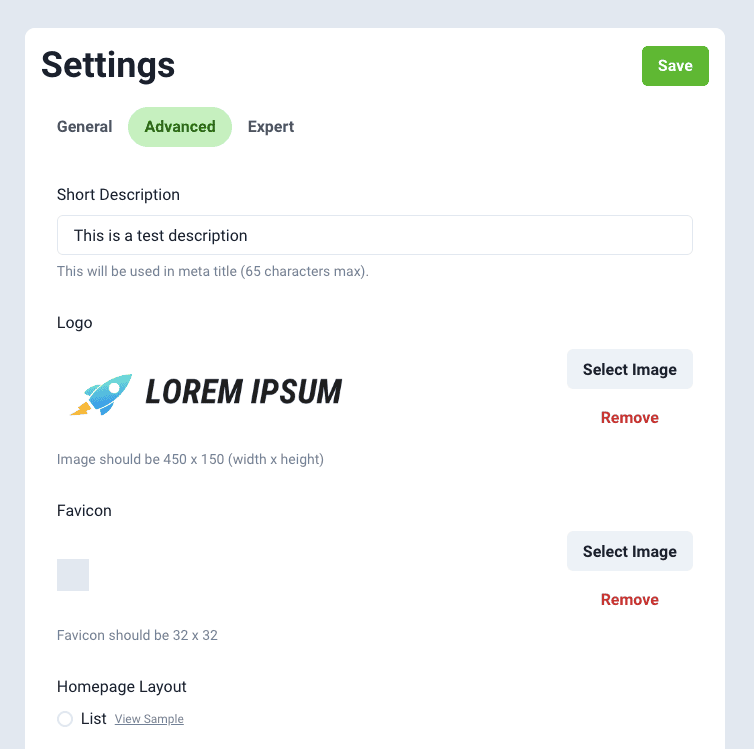Click the rocket icon in the logo

click(102, 394)
